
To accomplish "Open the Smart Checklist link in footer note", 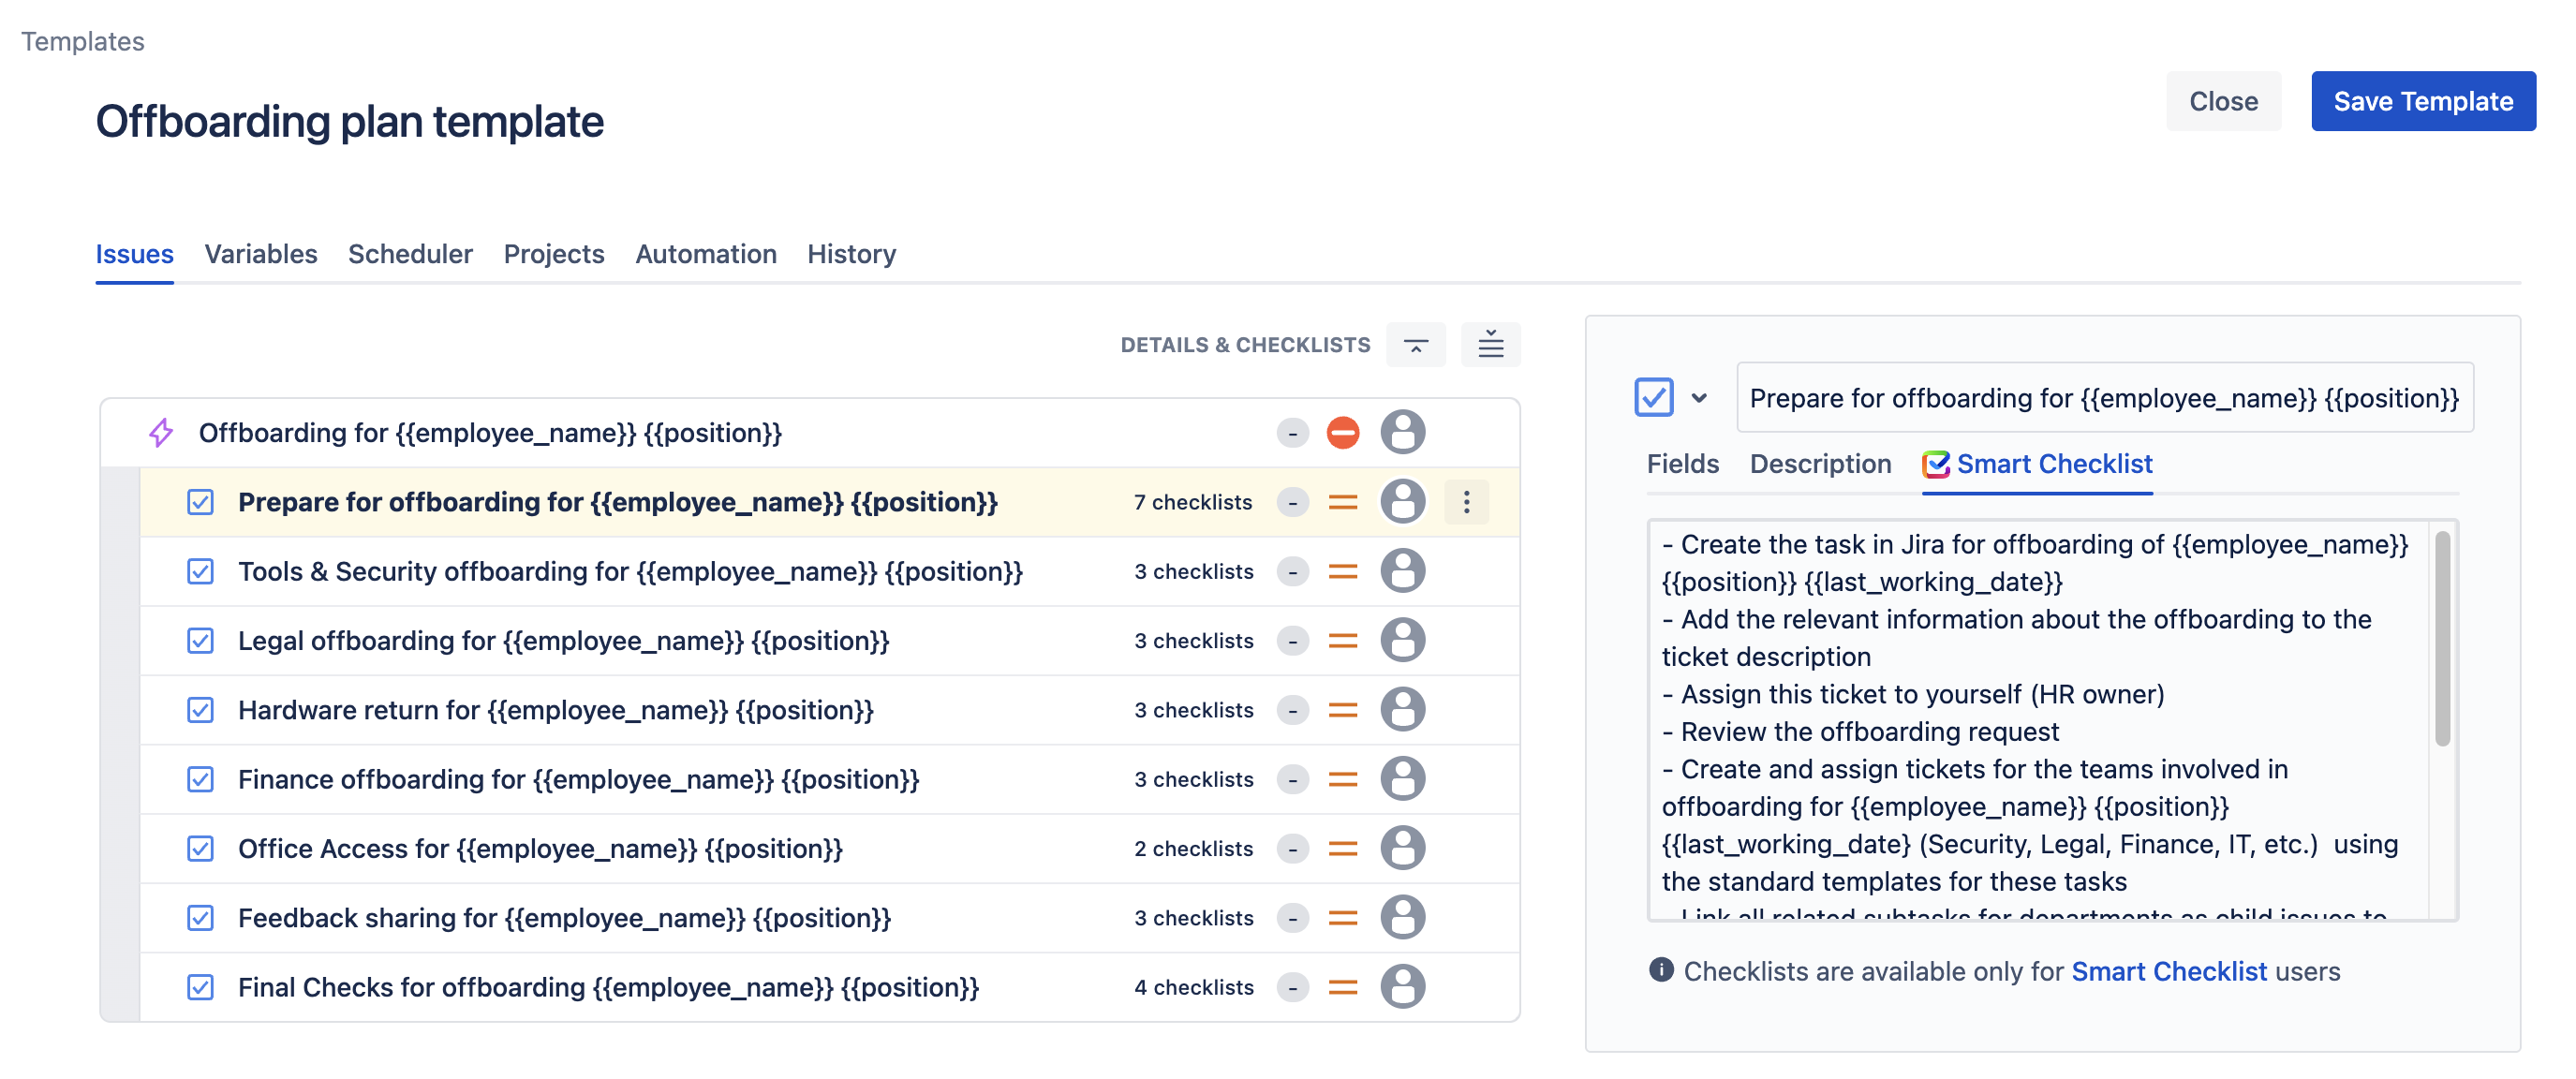I will click(2168, 971).
